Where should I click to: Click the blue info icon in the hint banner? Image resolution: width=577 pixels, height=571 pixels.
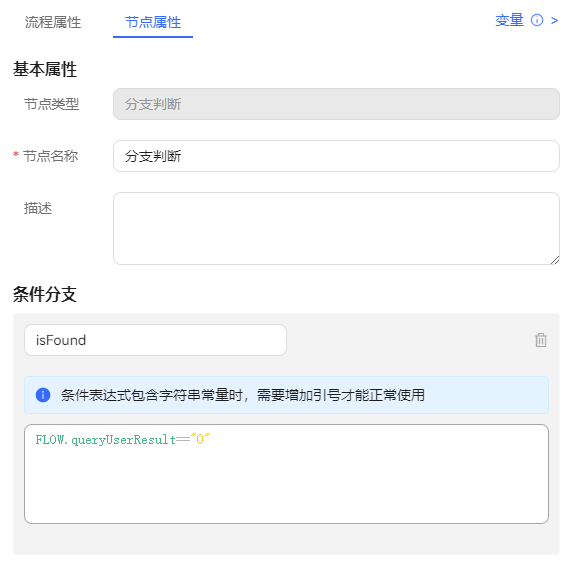43,395
